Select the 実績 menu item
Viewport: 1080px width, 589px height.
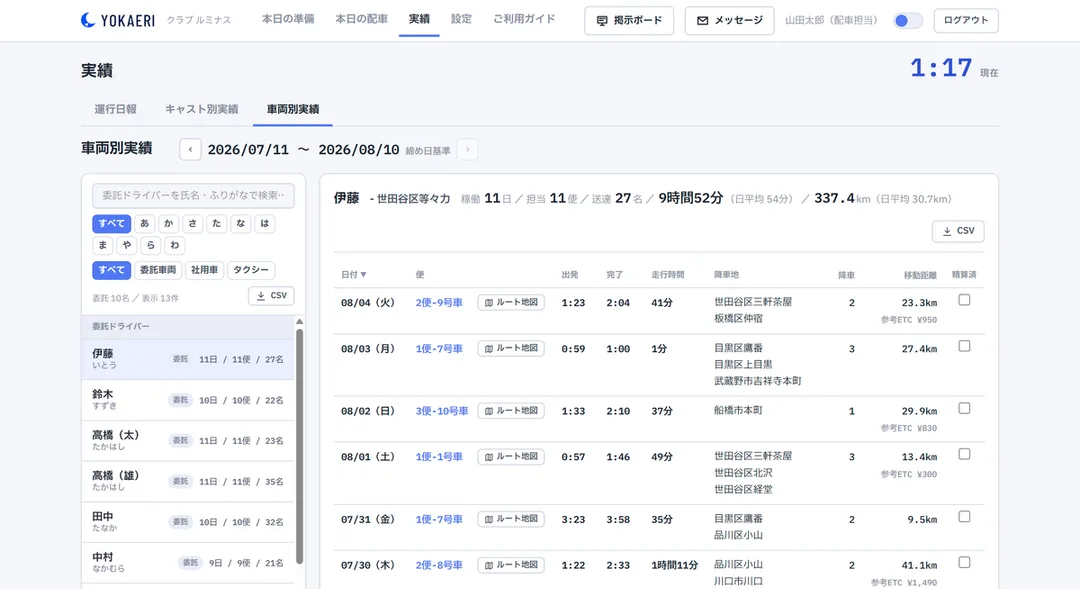click(419, 19)
